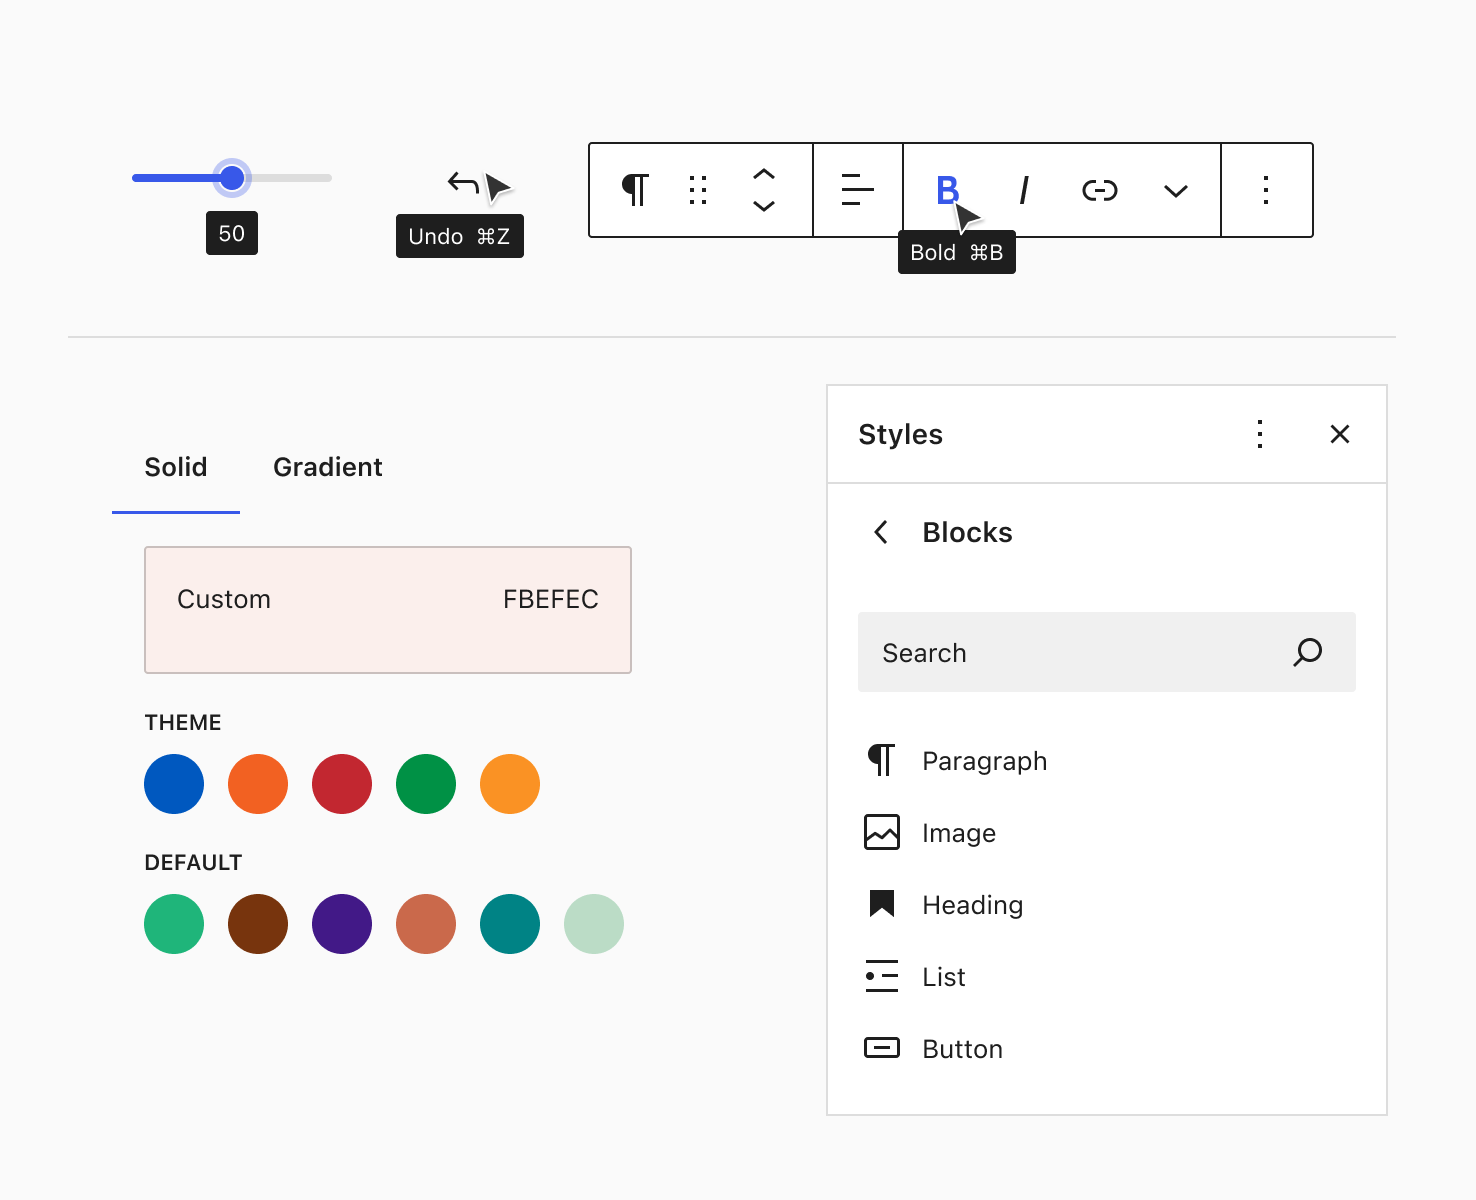Pick the purple default color swatch

(x=342, y=924)
